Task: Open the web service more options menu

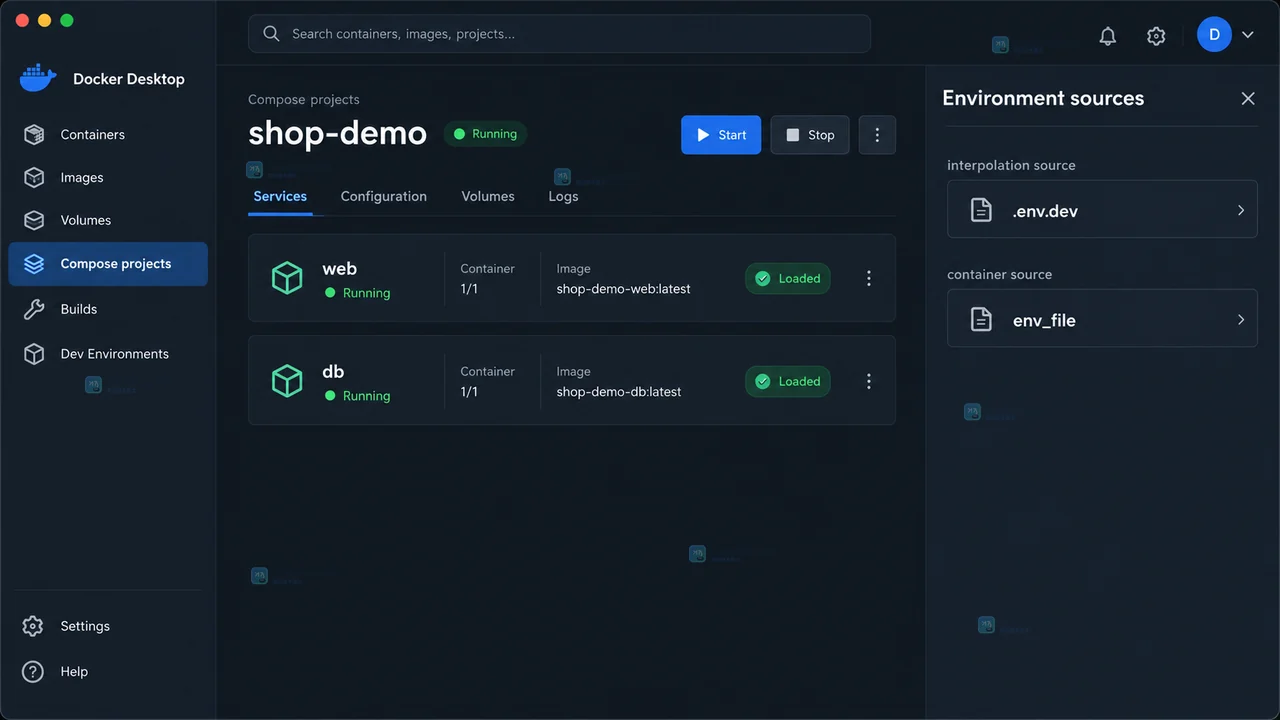Action: [x=869, y=278]
